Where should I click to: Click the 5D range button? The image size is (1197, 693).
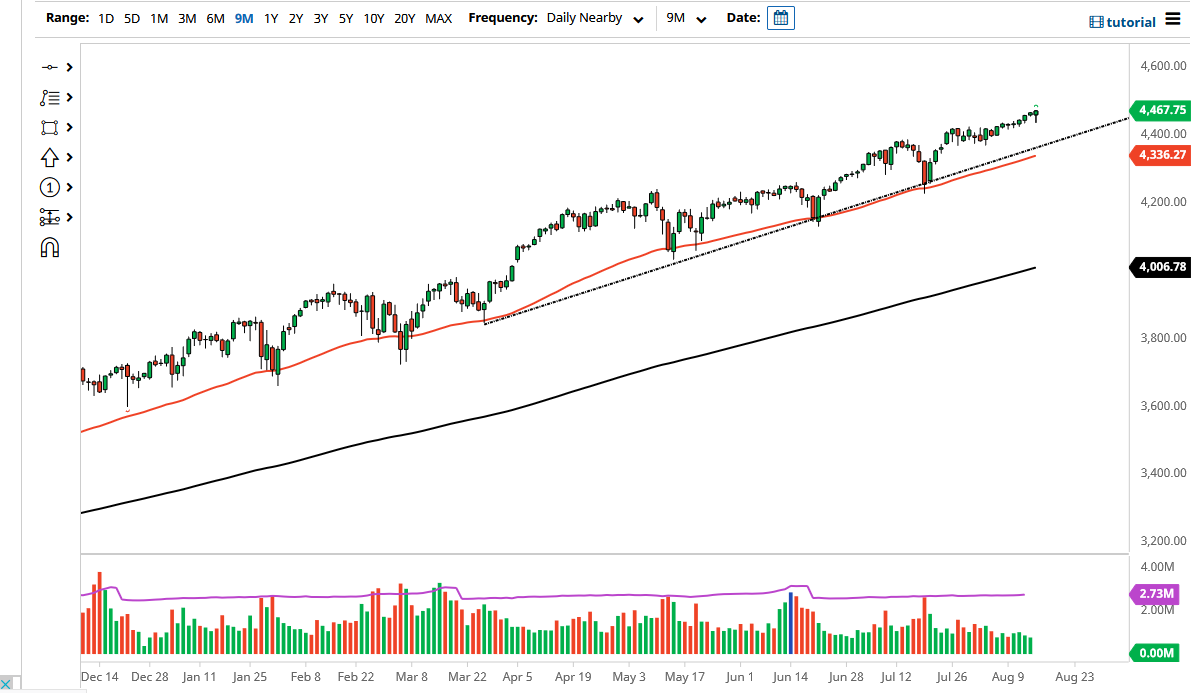coord(131,18)
